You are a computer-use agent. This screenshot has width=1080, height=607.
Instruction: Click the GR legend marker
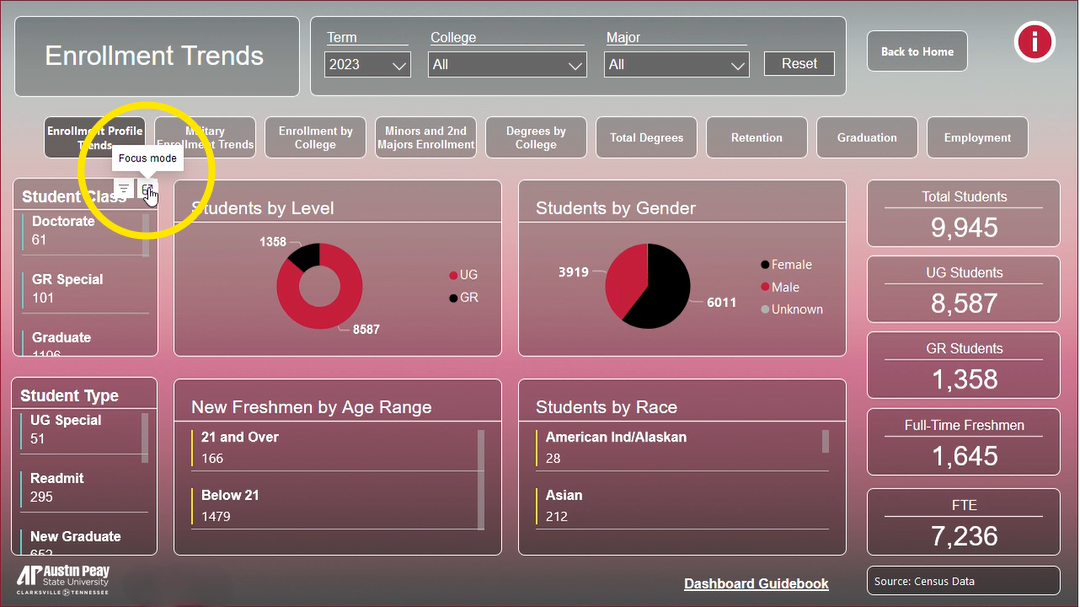[x=453, y=298]
